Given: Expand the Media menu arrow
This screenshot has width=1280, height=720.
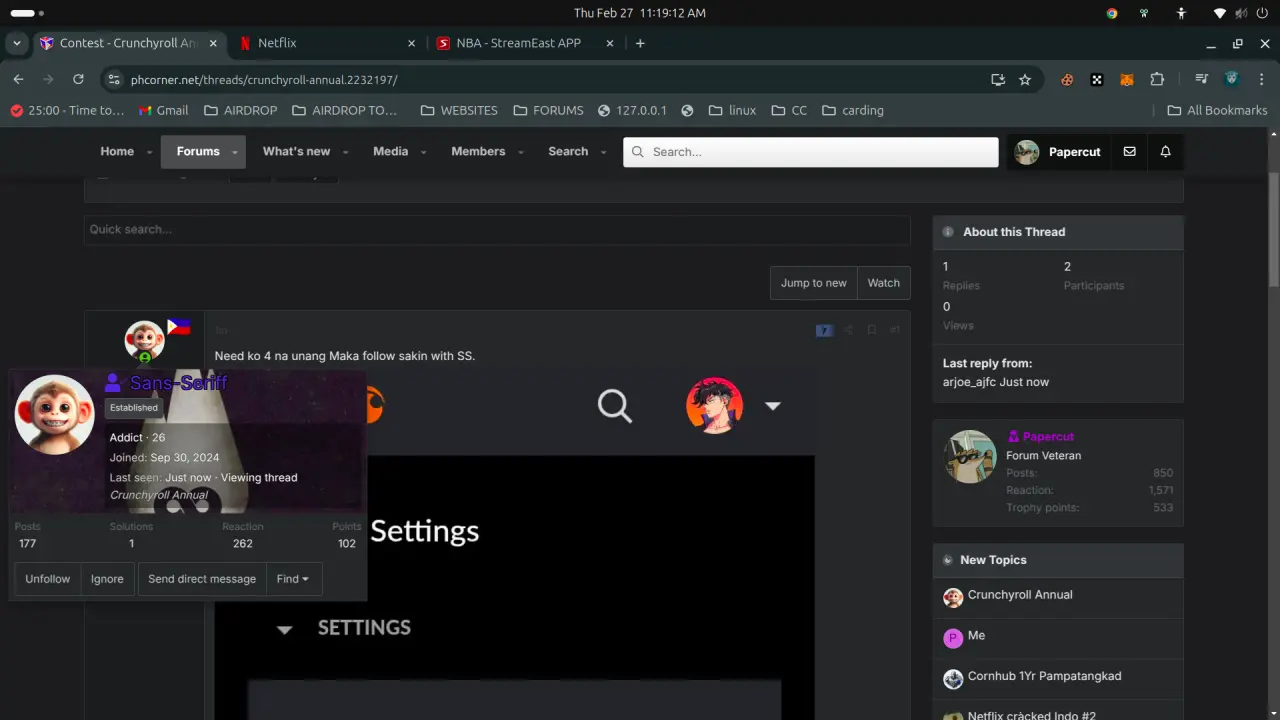Looking at the screenshot, I should 424,152.
